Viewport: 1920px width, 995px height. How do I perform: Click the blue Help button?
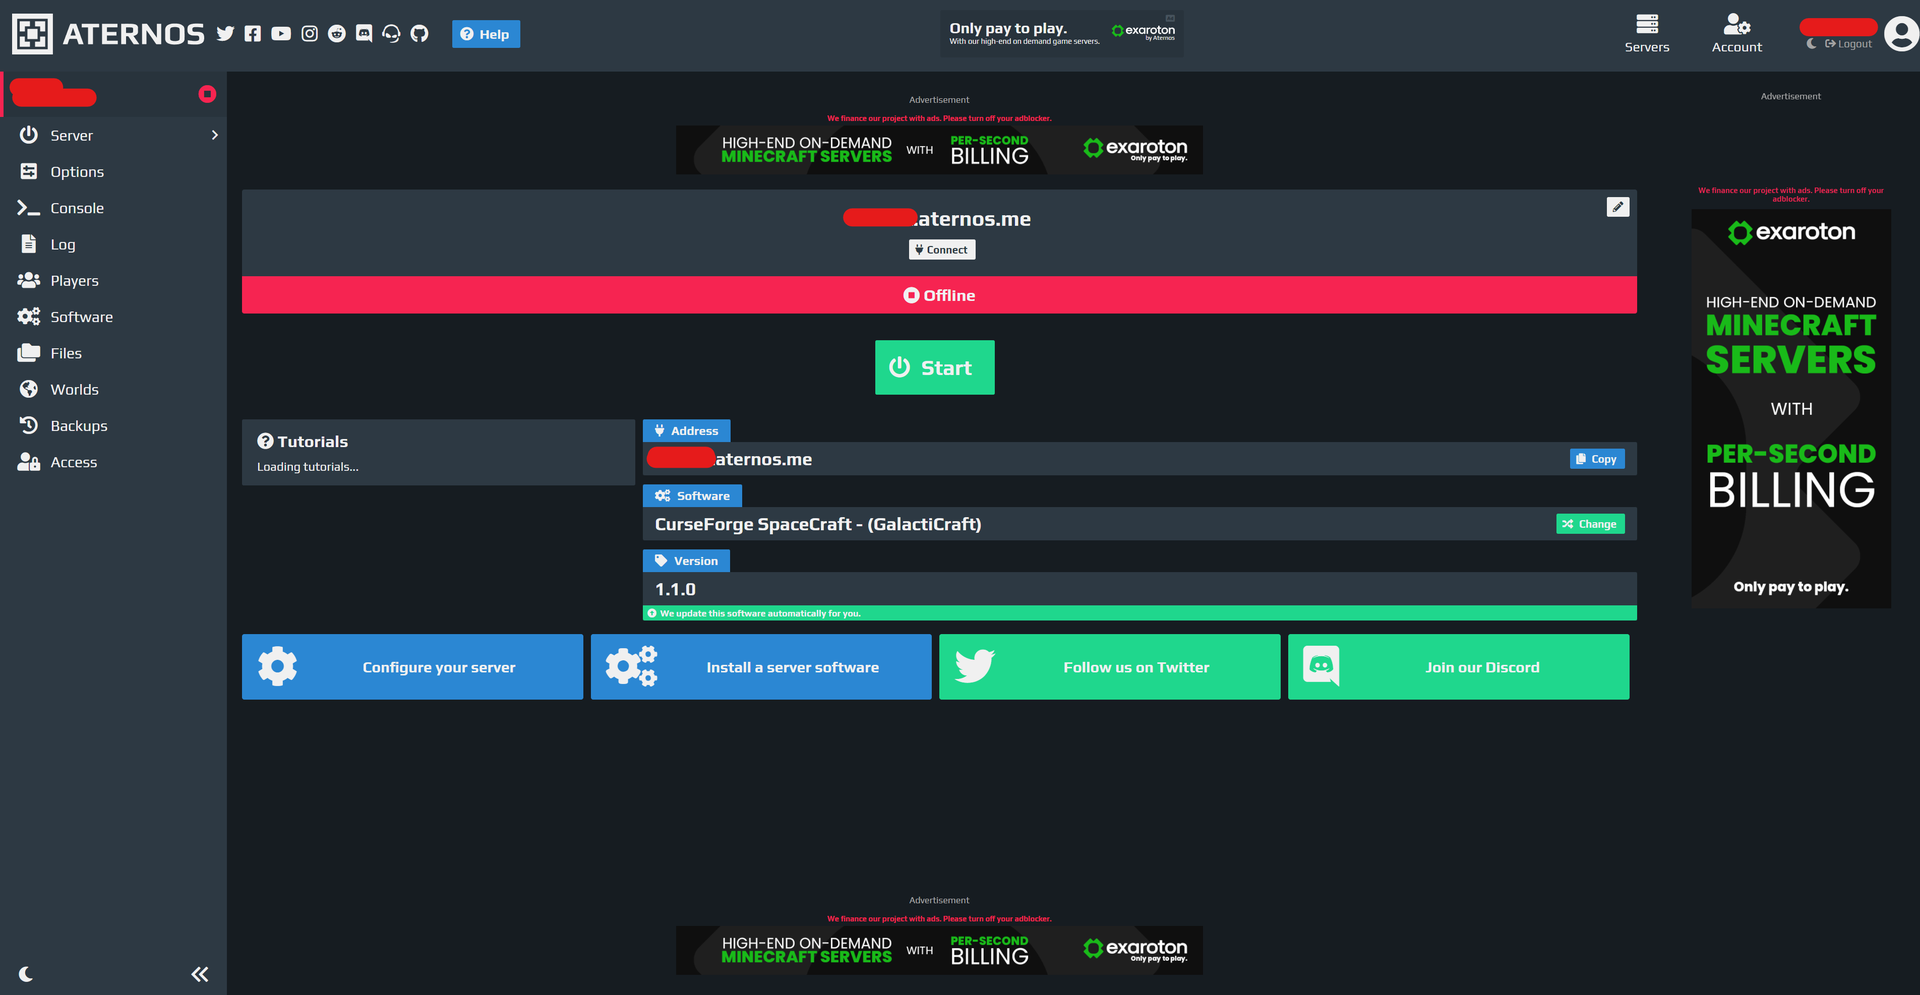pos(486,34)
